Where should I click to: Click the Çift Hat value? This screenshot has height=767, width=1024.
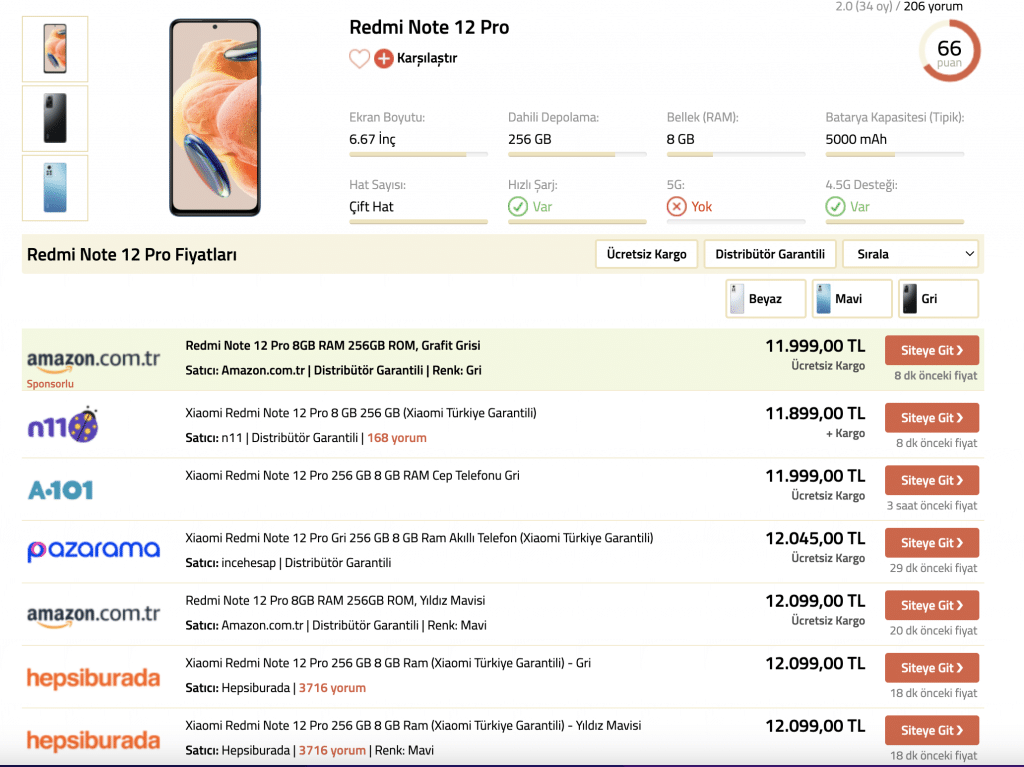[x=371, y=207]
